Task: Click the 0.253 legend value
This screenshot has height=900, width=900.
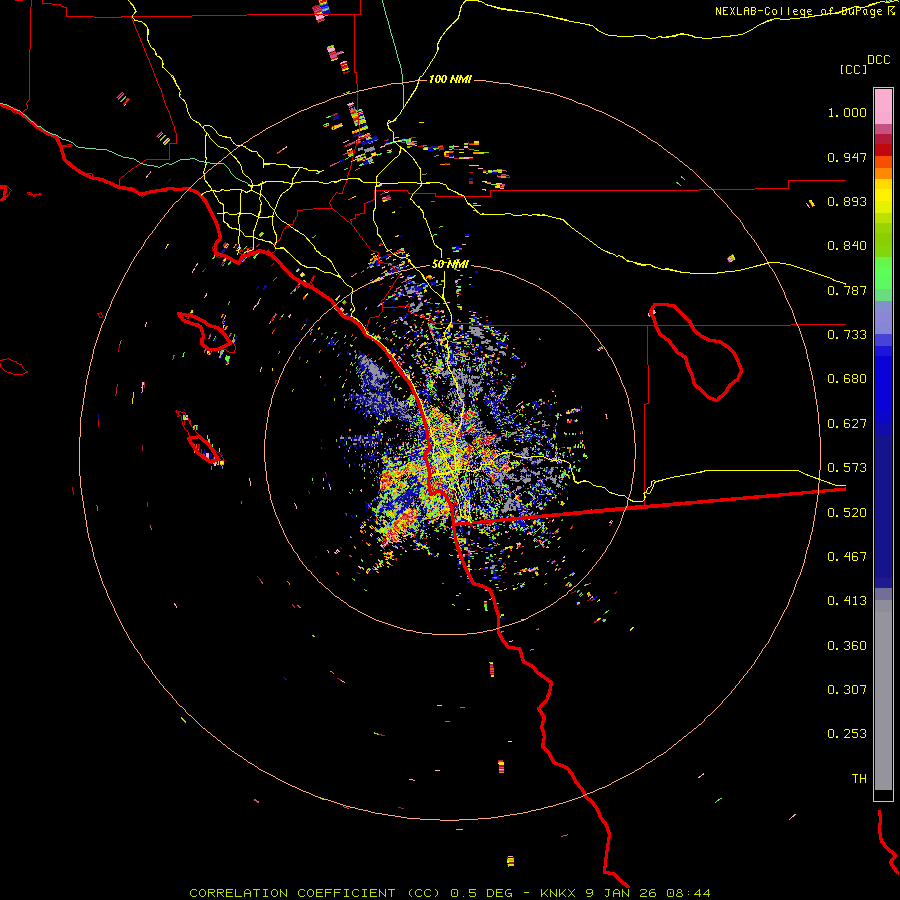Action: [847, 734]
